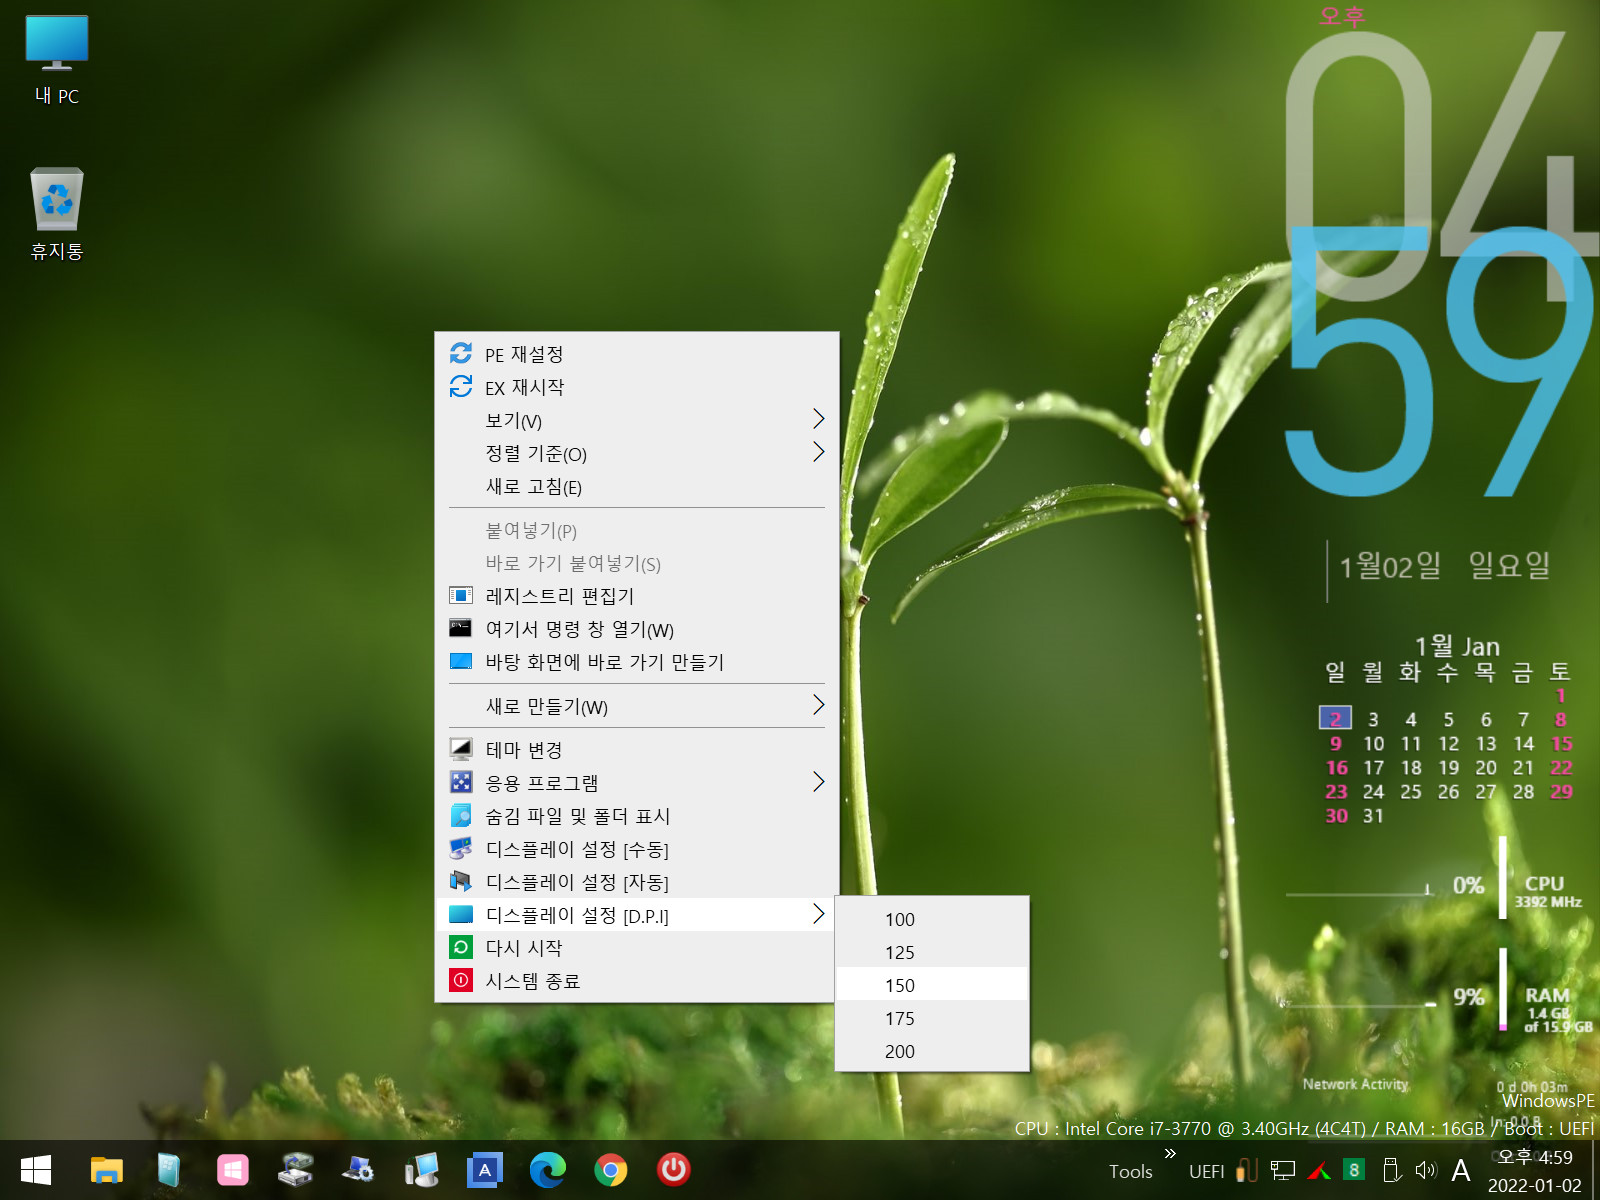The height and width of the screenshot is (1200, 1600).
Task: Select DPI value 200
Action: (x=931, y=1051)
